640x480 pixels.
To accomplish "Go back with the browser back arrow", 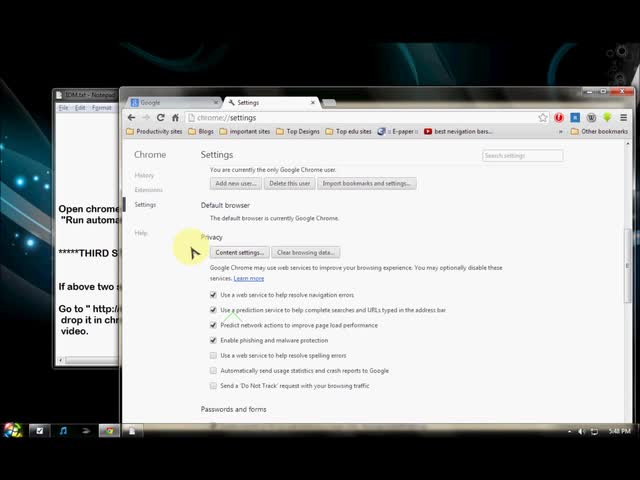I will [x=131, y=118].
